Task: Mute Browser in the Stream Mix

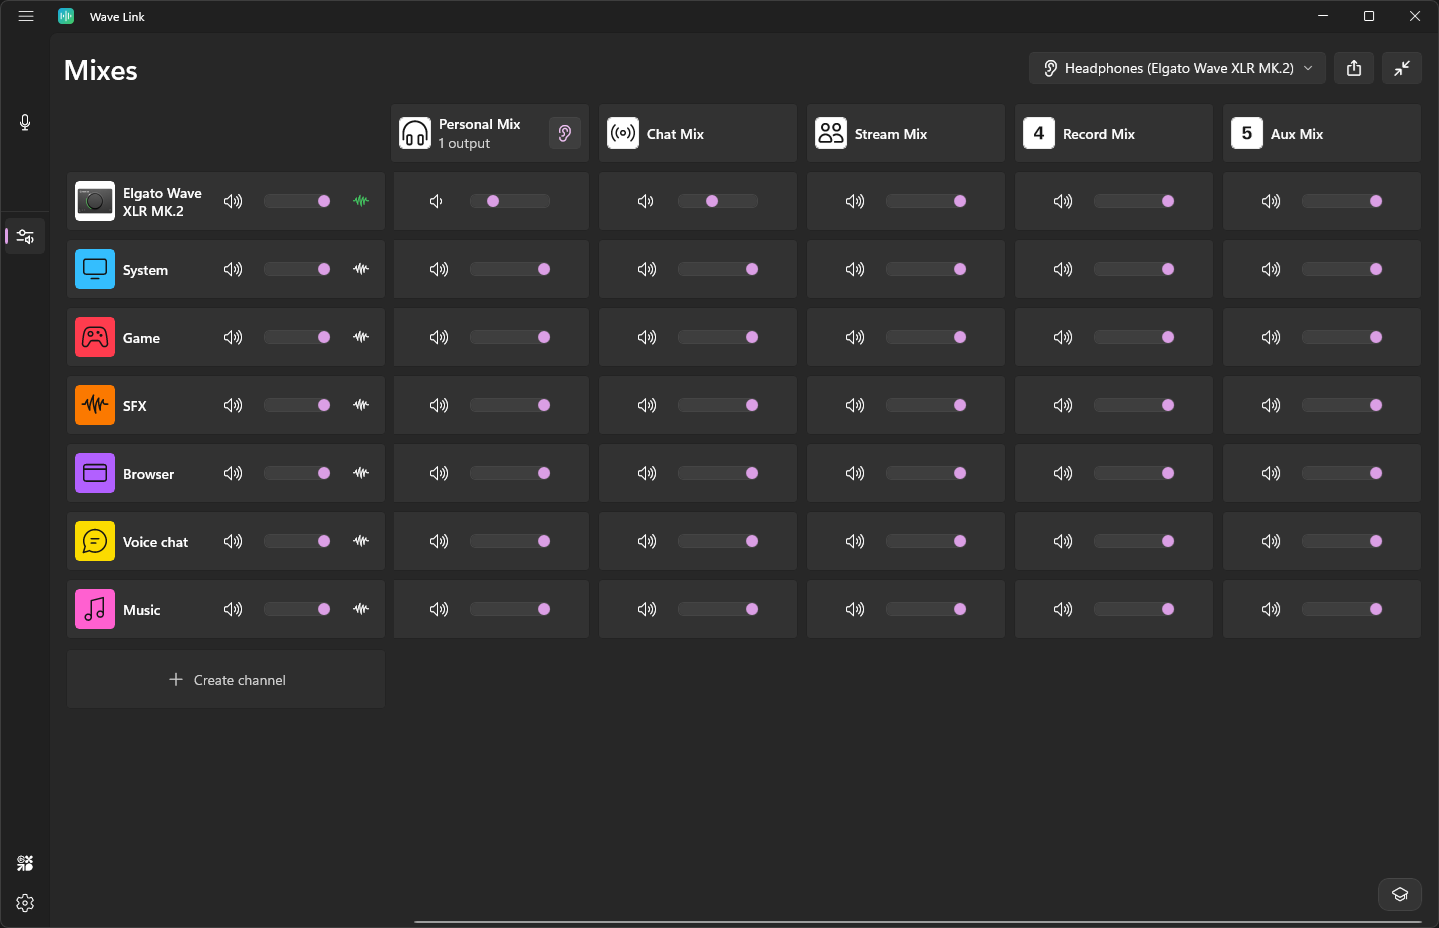Action: coord(855,473)
